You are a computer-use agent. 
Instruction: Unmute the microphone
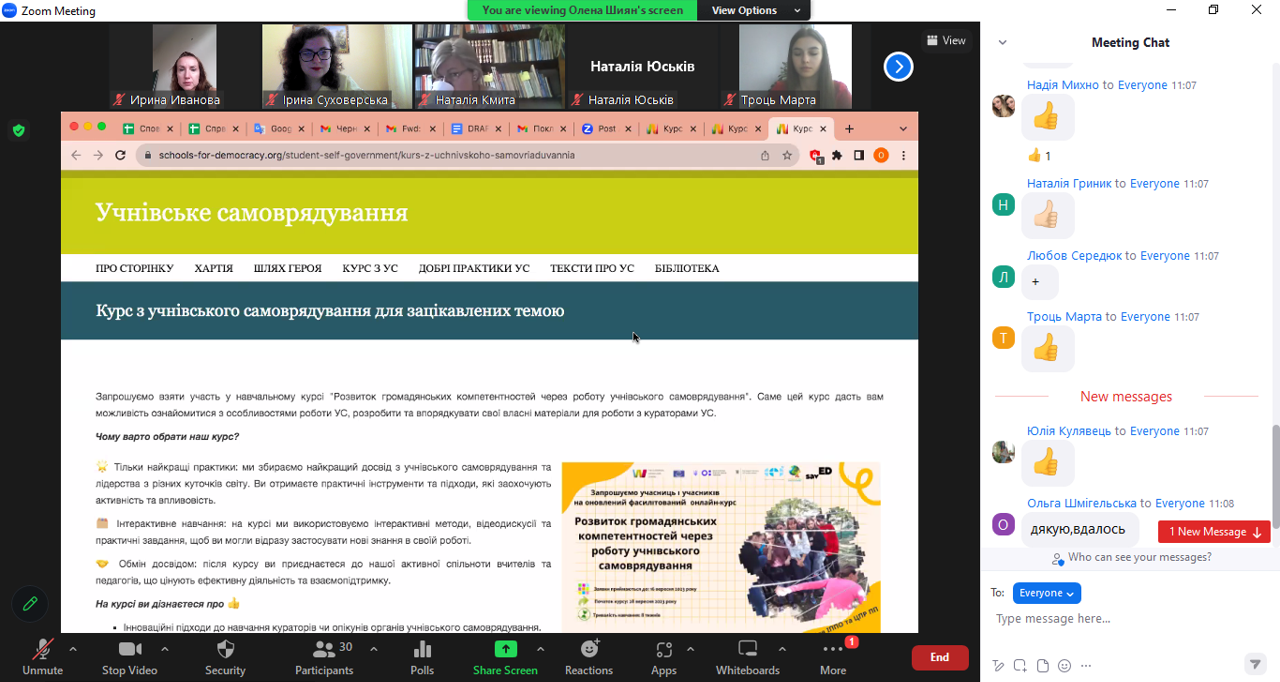(42, 656)
